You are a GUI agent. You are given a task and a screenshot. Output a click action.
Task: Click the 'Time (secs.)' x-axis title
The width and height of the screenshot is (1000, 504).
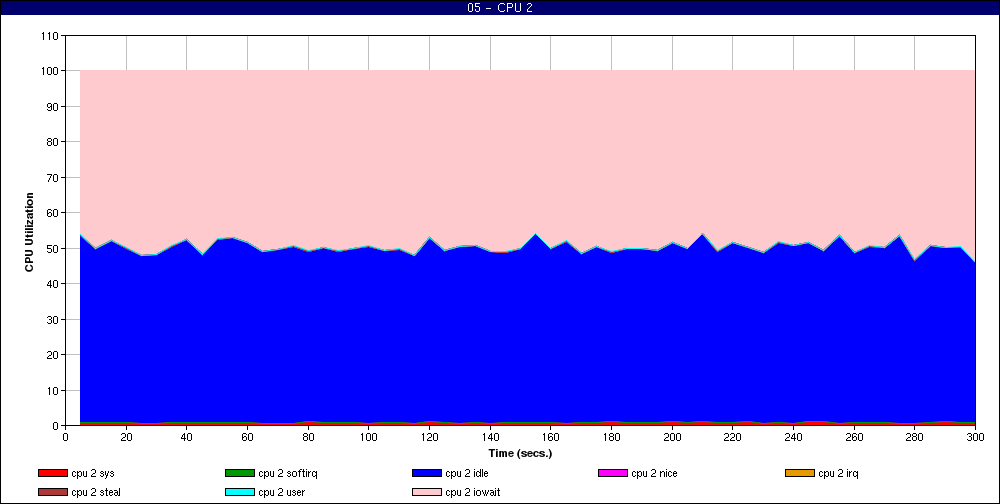(x=520, y=453)
